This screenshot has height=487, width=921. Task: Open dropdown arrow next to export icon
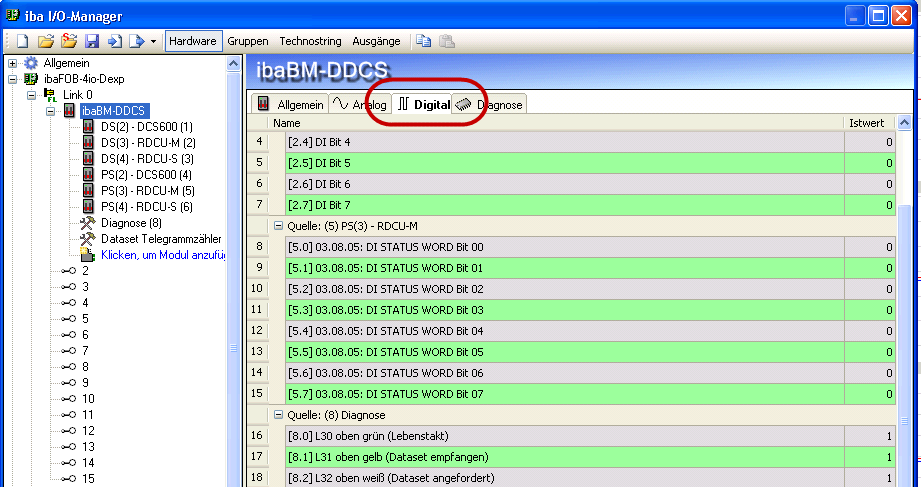[x=153, y=42]
